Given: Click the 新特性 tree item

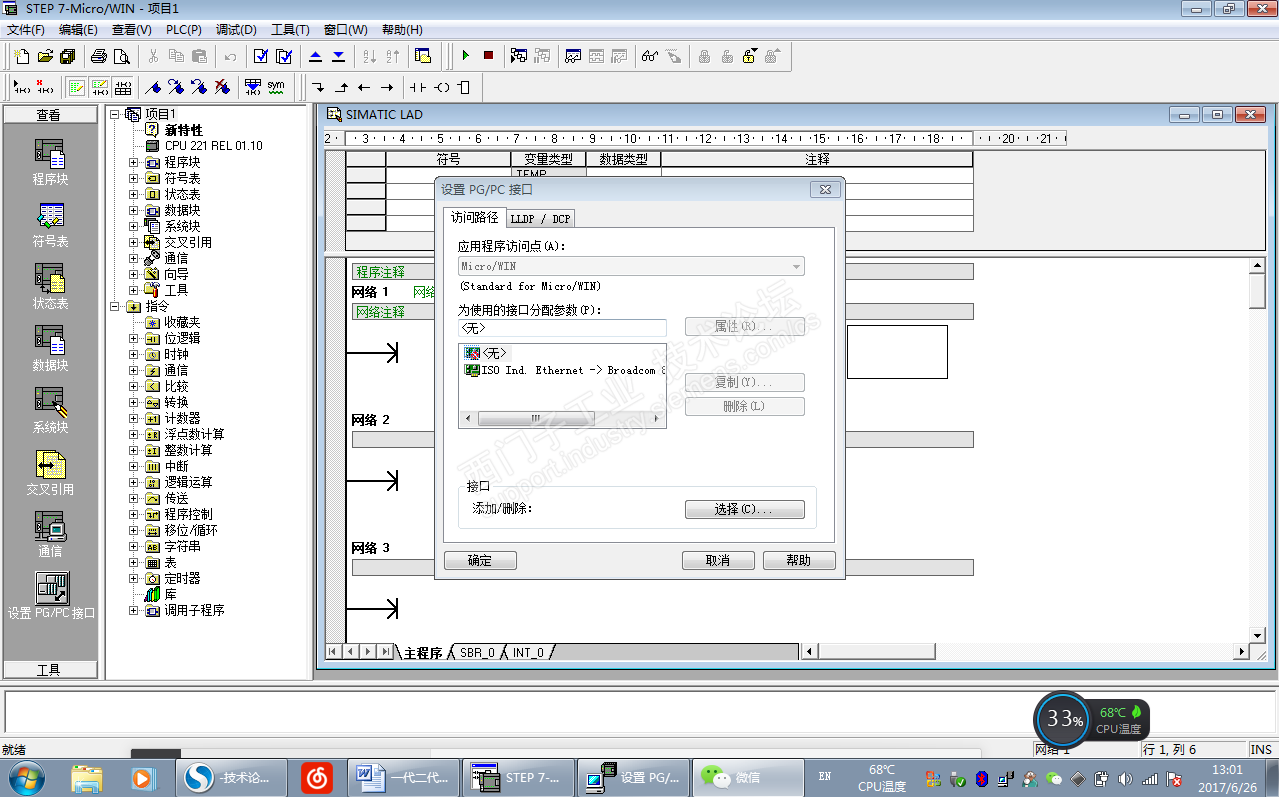Looking at the screenshot, I should 174,130.
